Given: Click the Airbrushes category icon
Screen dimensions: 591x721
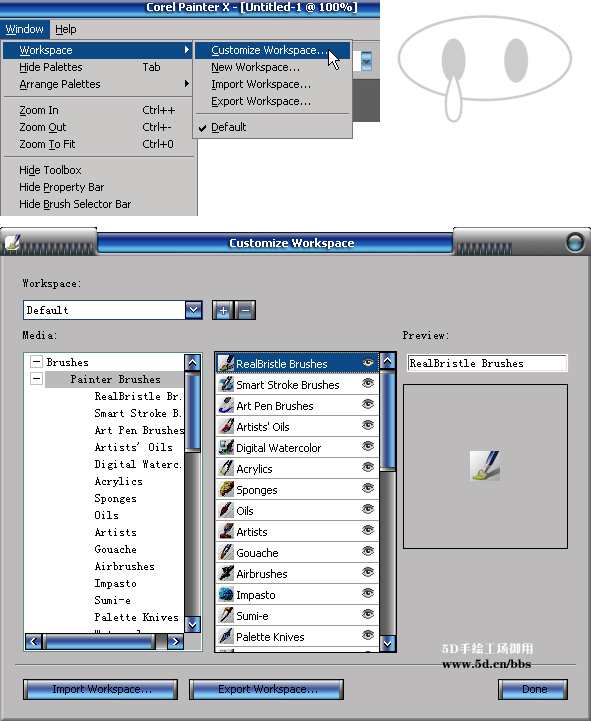Looking at the screenshot, I should (226, 573).
